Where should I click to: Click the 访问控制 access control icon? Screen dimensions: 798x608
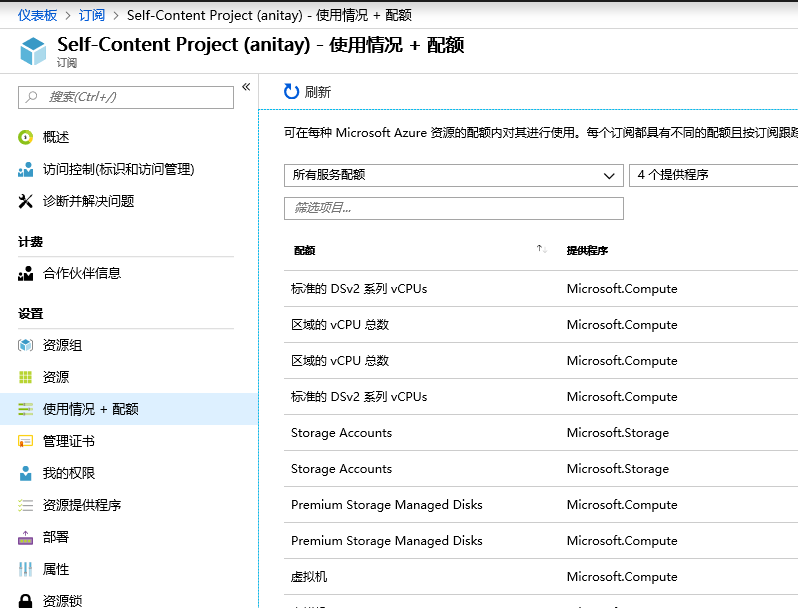pyautogui.click(x=26, y=169)
